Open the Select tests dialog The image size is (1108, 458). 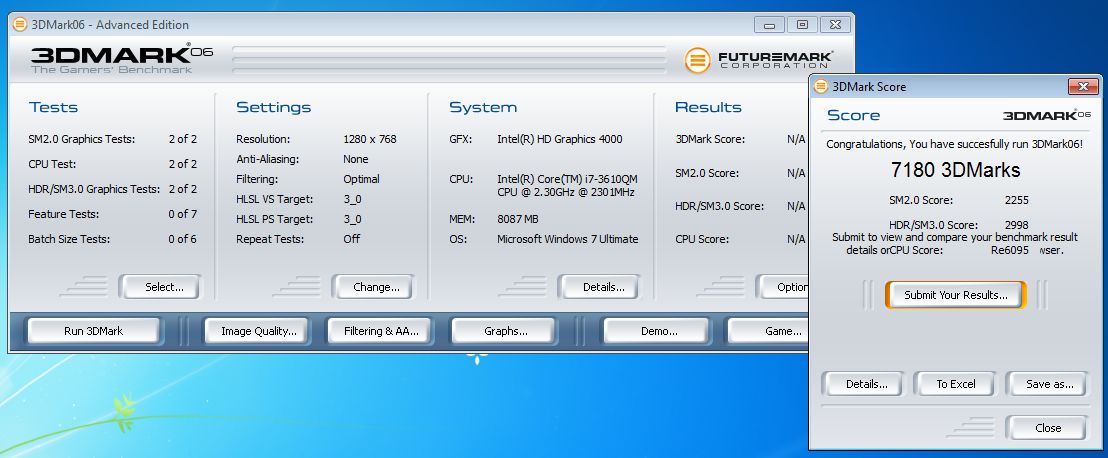click(x=160, y=287)
